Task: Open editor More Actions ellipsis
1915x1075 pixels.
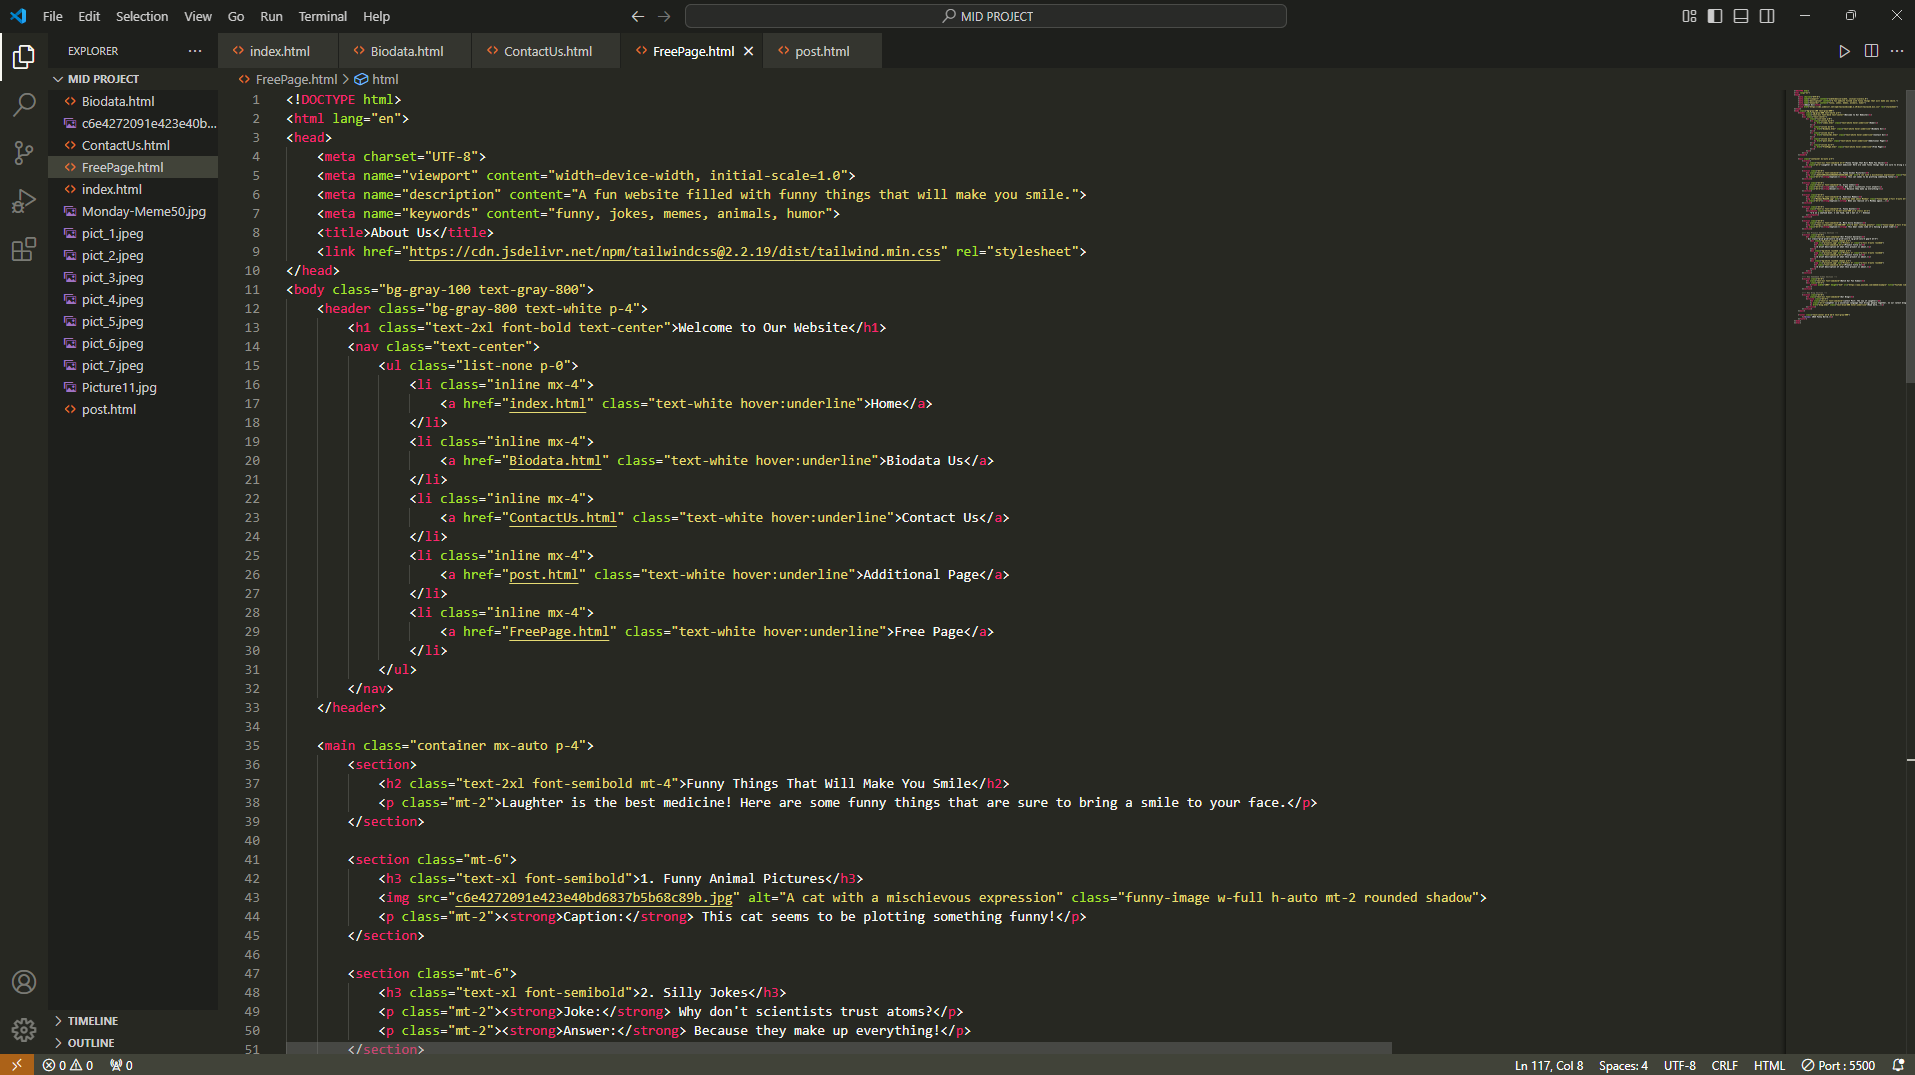Action: pyautogui.click(x=1897, y=51)
